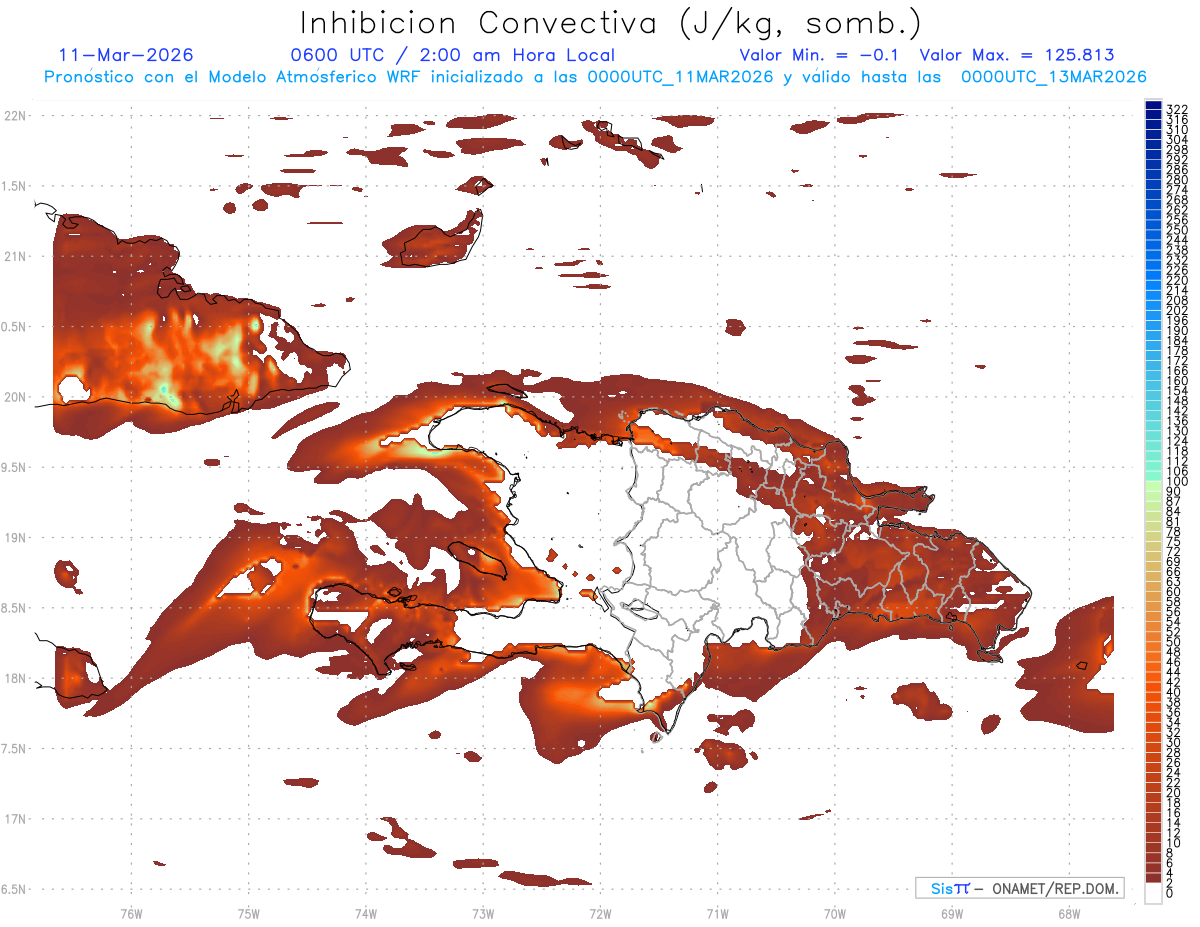The width and height of the screenshot is (1200, 927).
Task: Click the 60 value on the color scale
Action: (x=1174, y=592)
